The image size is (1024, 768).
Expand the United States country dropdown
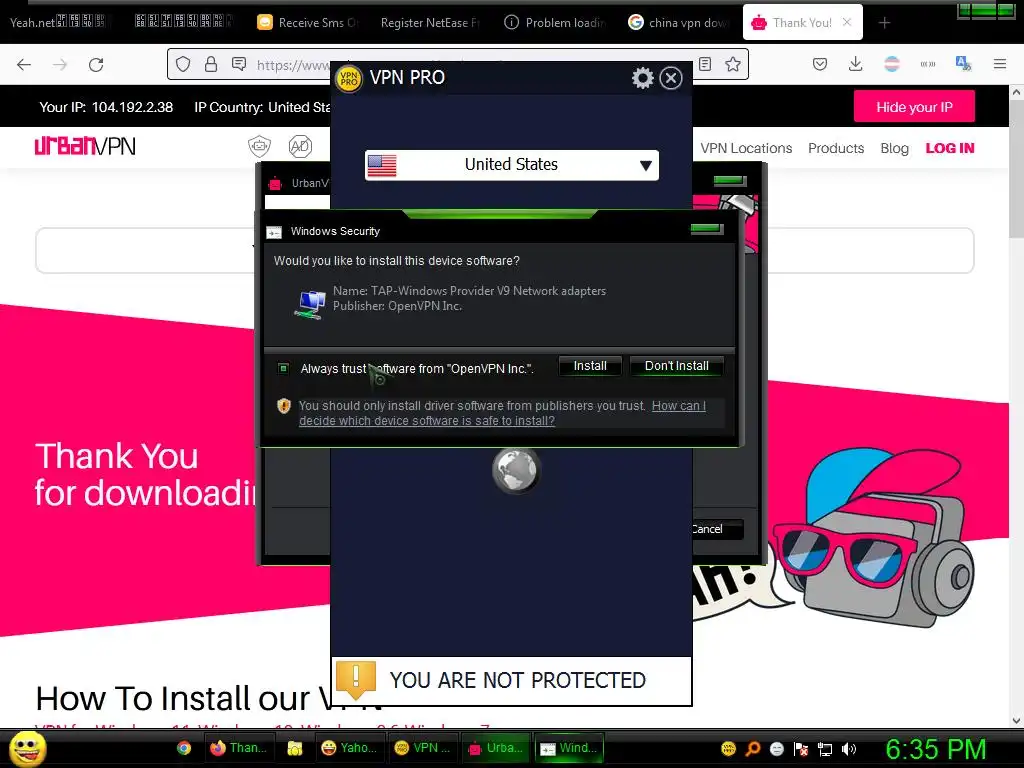tap(511, 165)
